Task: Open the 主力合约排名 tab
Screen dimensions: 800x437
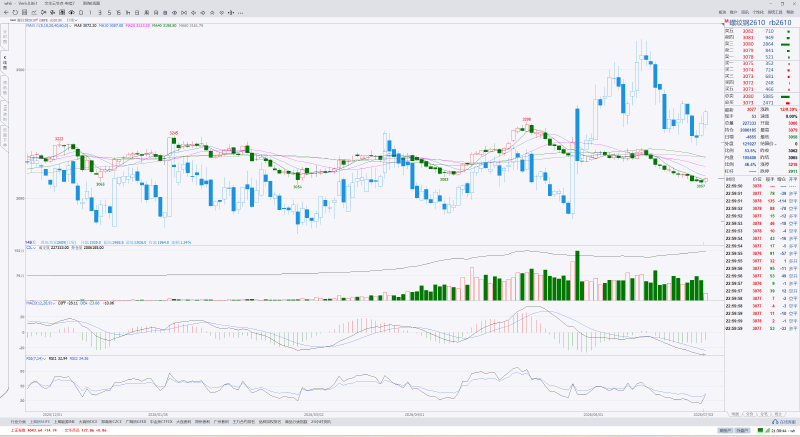Action: click(243, 422)
